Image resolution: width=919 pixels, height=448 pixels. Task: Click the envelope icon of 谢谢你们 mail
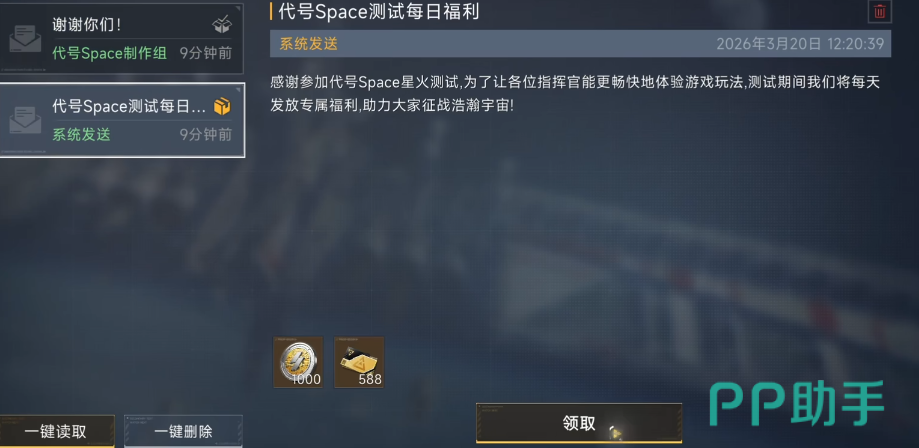pyautogui.click(x=25, y=39)
